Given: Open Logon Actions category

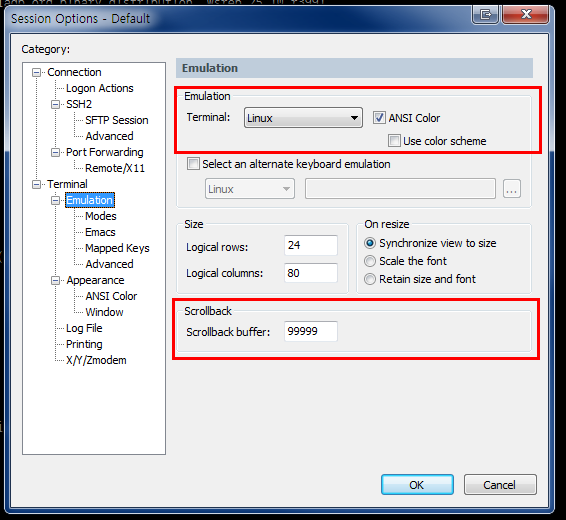Looking at the screenshot, I should 100,88.
